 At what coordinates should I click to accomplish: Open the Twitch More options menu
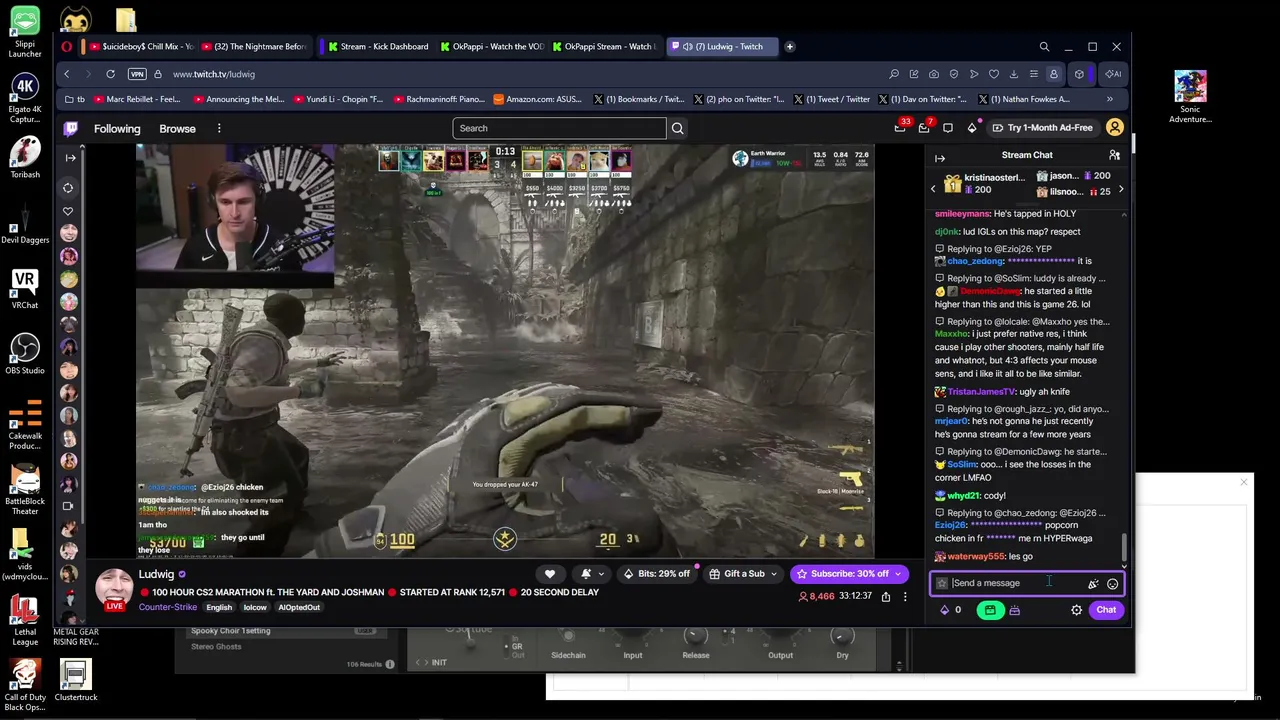click(x=219, y=128)
